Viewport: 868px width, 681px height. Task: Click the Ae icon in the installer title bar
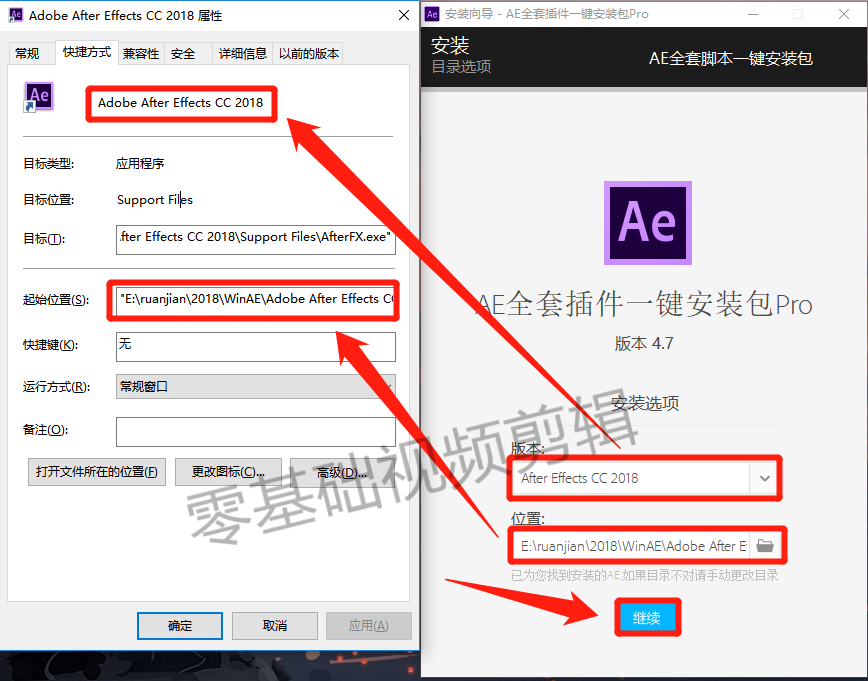point(431,14)
